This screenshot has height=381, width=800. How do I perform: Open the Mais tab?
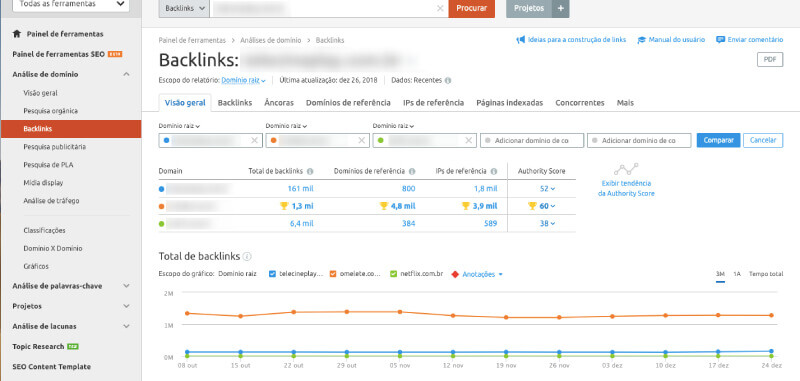coord(625,103)
